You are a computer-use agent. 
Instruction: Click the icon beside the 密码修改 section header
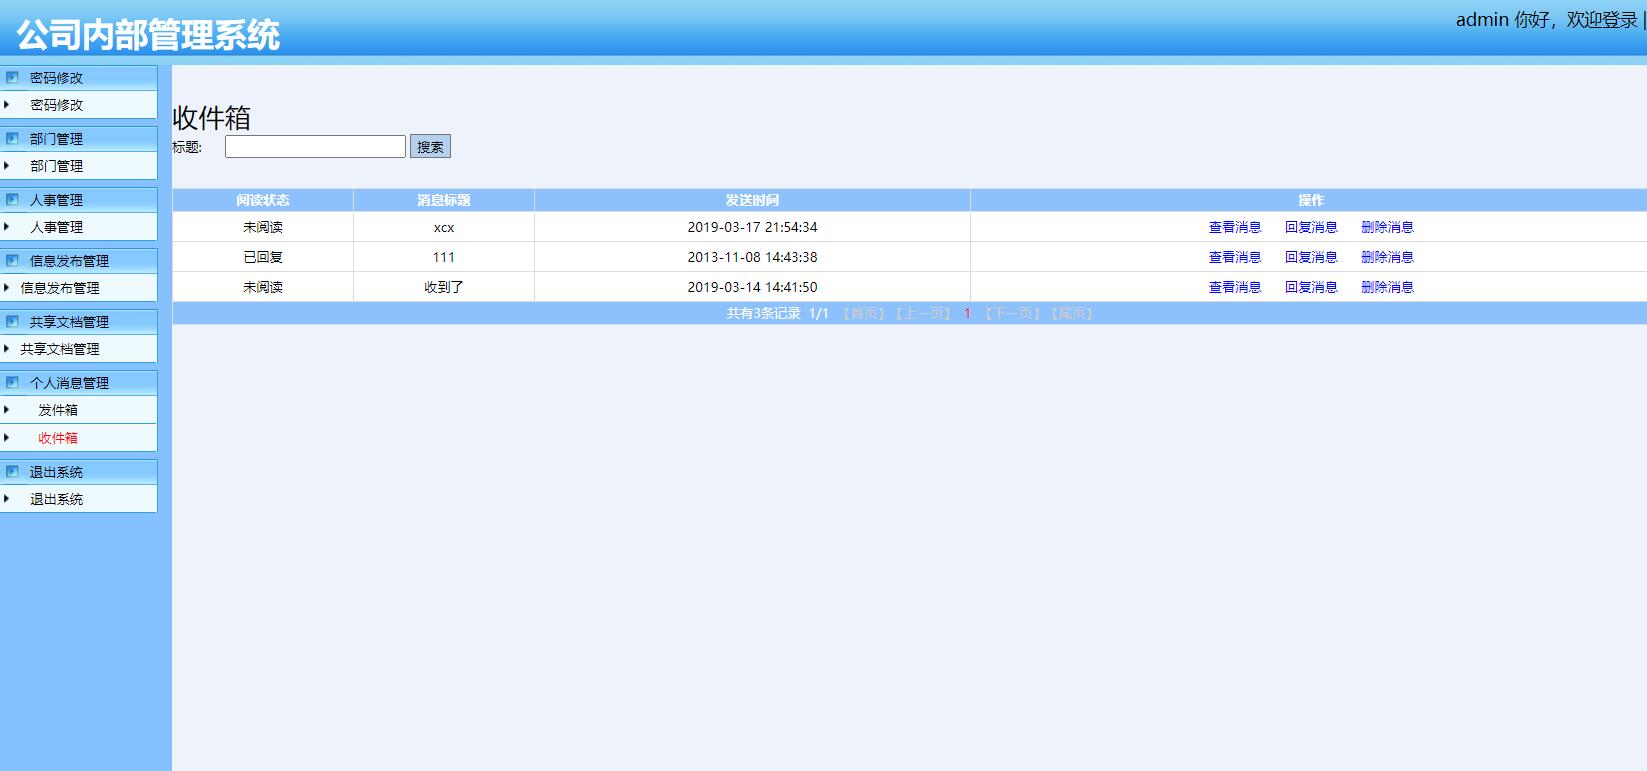[12, 77]
